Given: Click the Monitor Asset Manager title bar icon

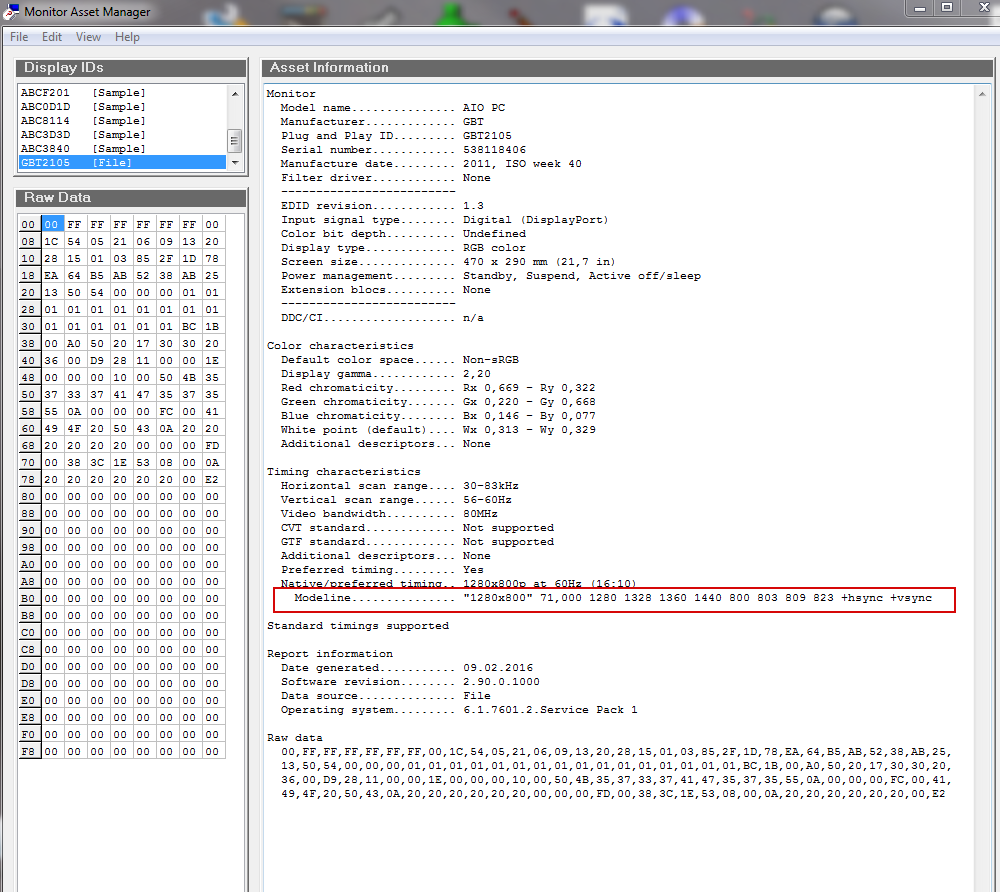Looking at the screenshot, I should [x=11, y=12].
